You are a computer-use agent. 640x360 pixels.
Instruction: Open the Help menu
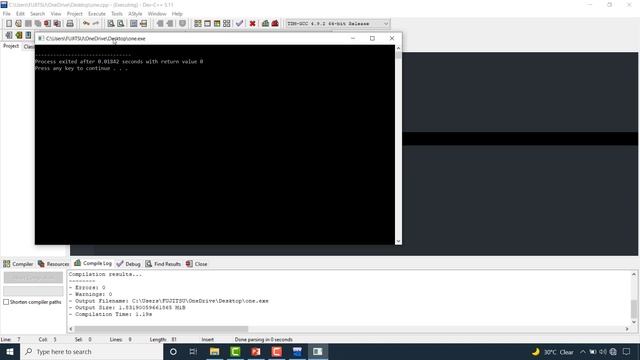click(x=177, y=14)
